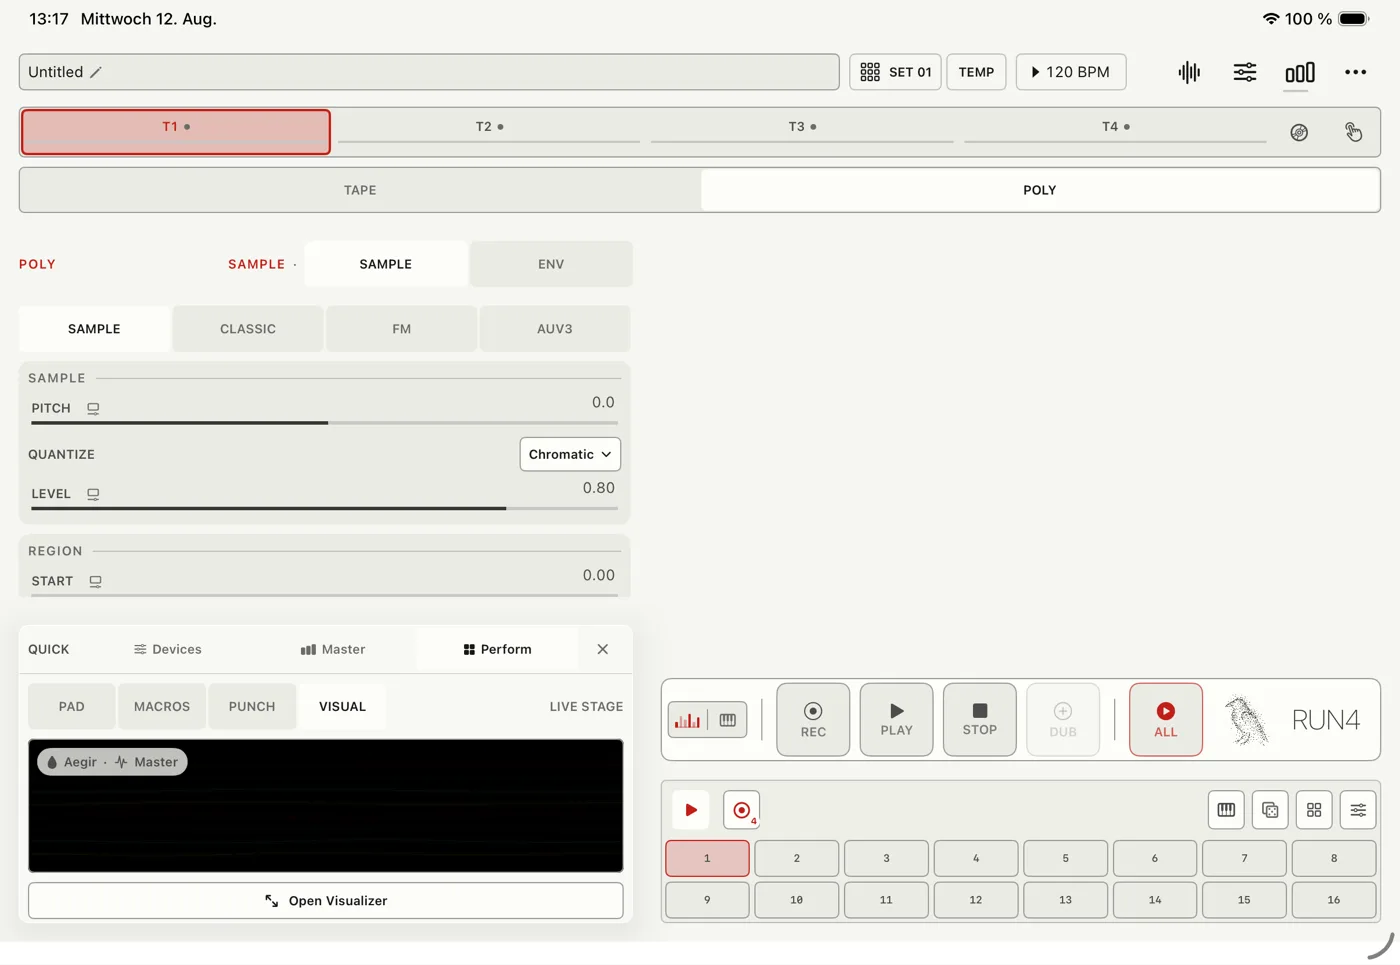Expand the Chromatic quantize dropdown

(x=570, y=454)
